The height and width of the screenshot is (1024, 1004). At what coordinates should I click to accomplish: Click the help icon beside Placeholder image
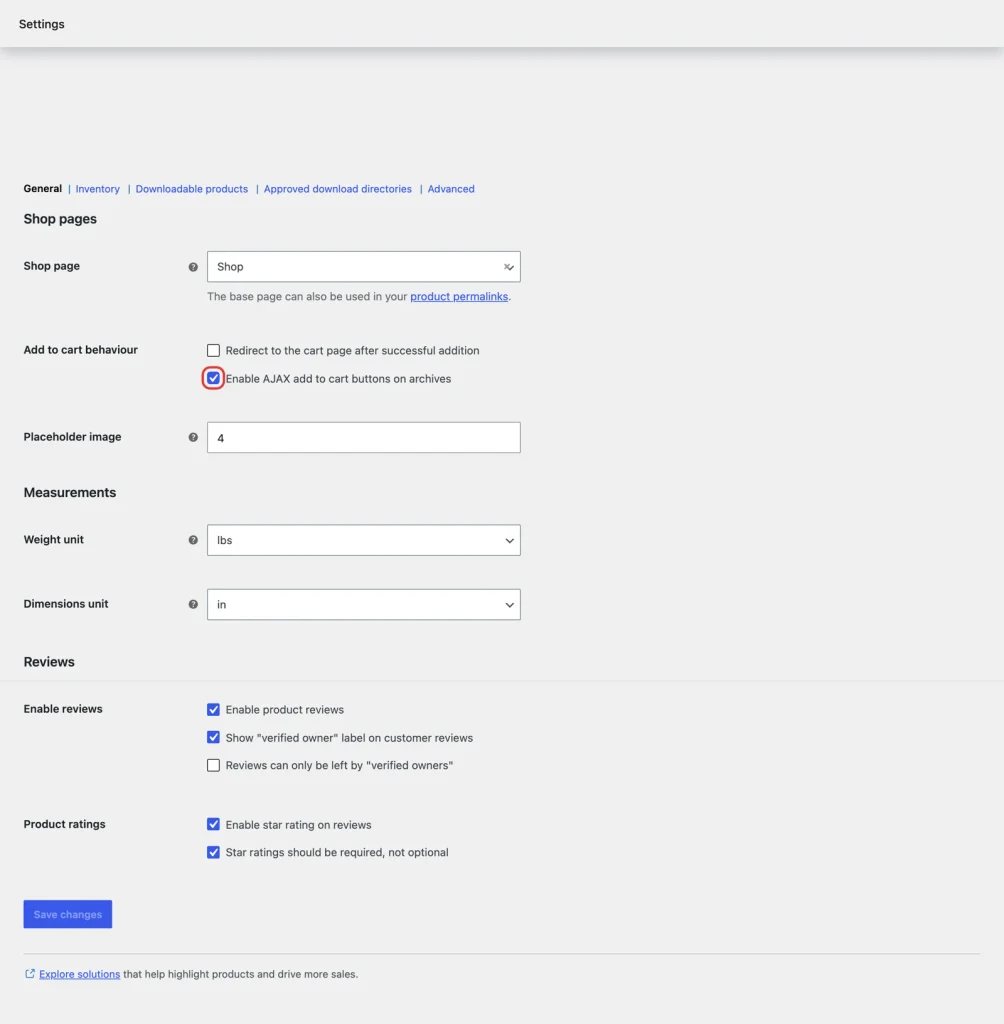[x=193, y=437]
